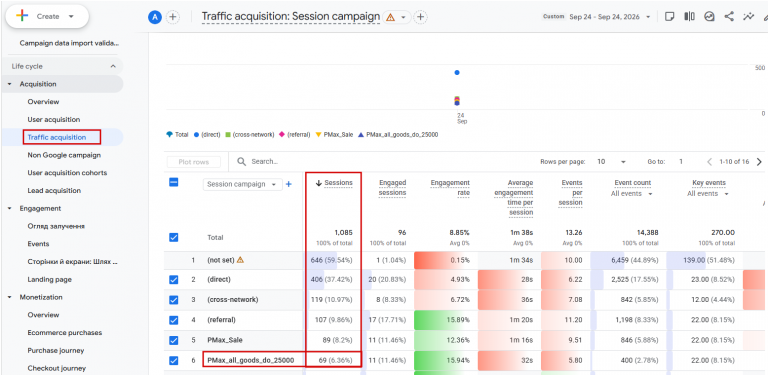Viewport: 768px width, 375px height.
Task: Open Event count All events dropdown
Action: click(x=632, y=194)
